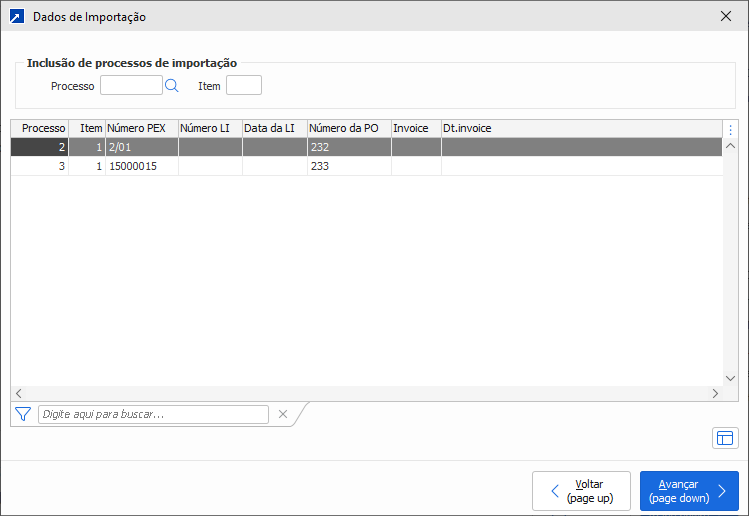Select the row with PEX 2/01
This screenshot has height=516, width=749.
140,147
